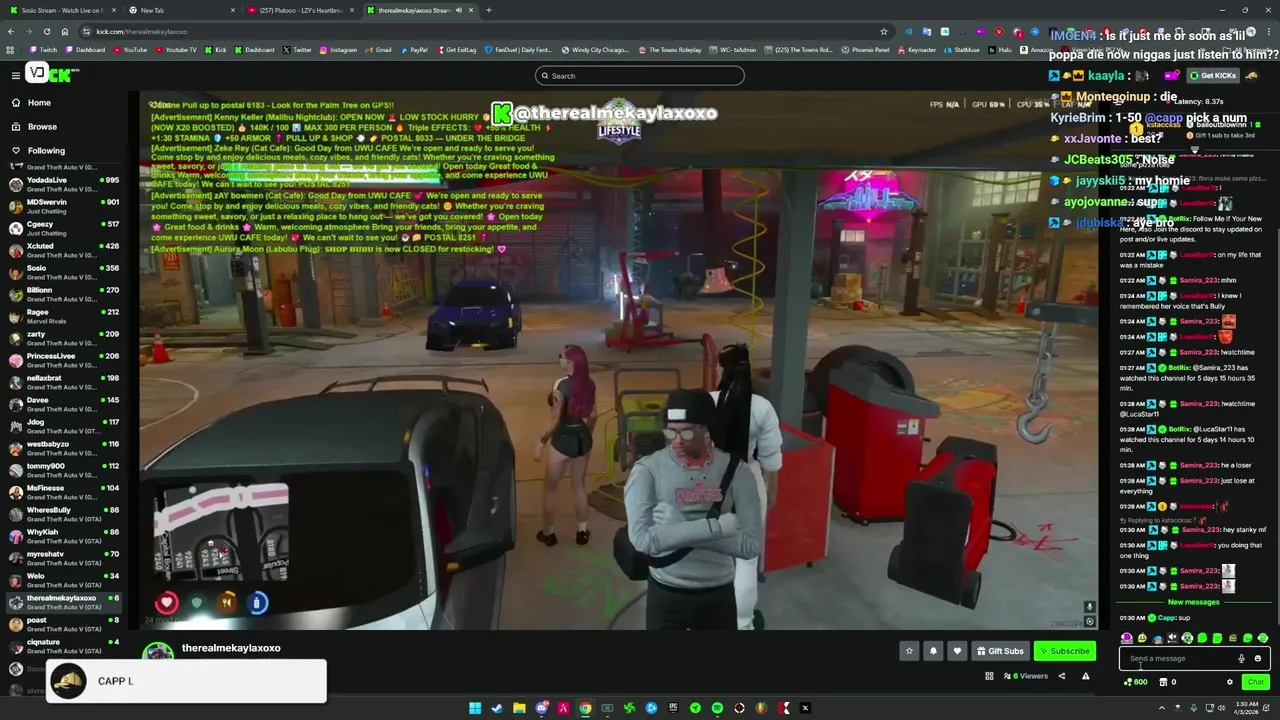
Task: Focus the Kick search box
Action: [640, 76]
